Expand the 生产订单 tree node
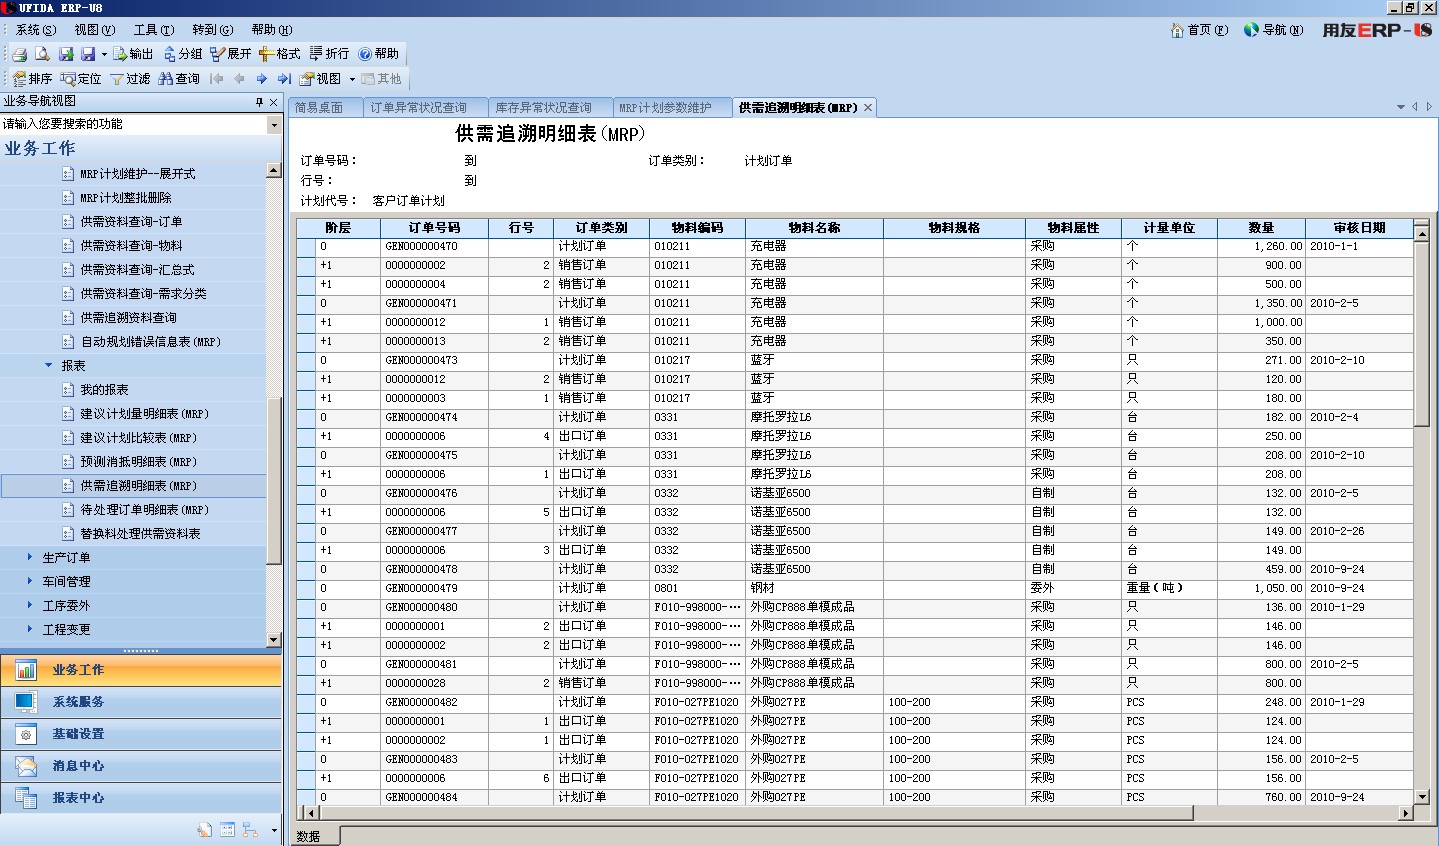Viewport: 1439px width, 846px height. tap(30, 557)
